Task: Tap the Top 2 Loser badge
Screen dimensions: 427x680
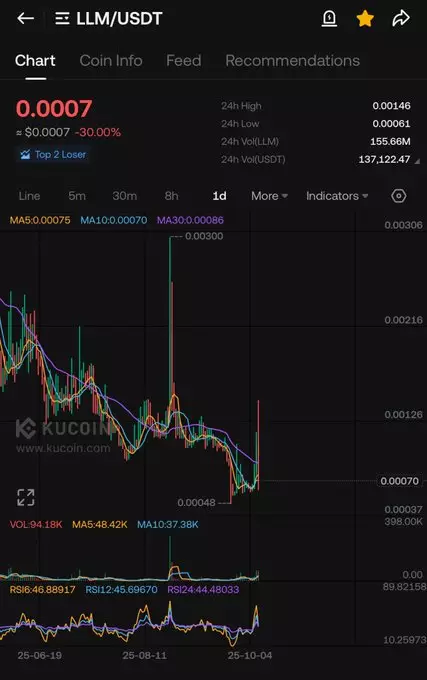Action: coord(53,154)
